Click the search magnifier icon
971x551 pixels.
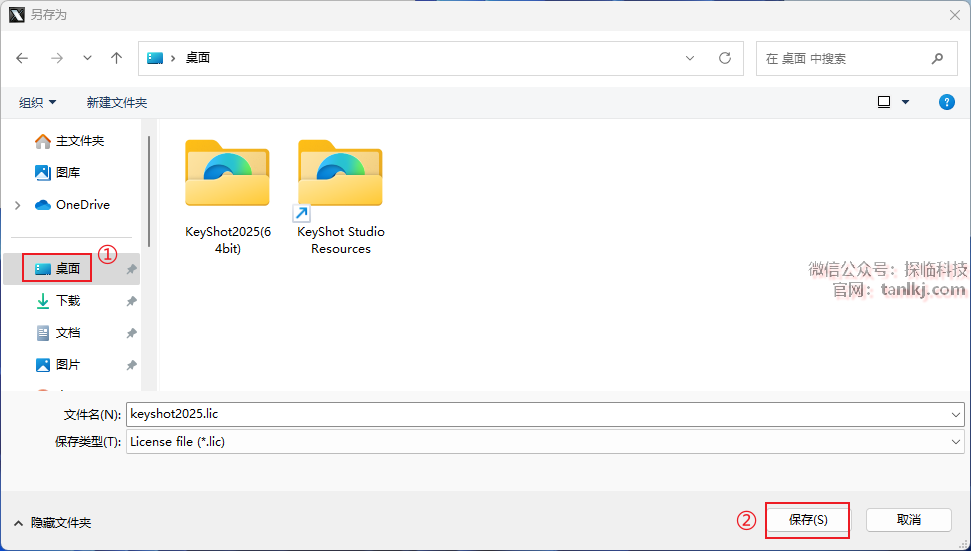coord(937,58)
